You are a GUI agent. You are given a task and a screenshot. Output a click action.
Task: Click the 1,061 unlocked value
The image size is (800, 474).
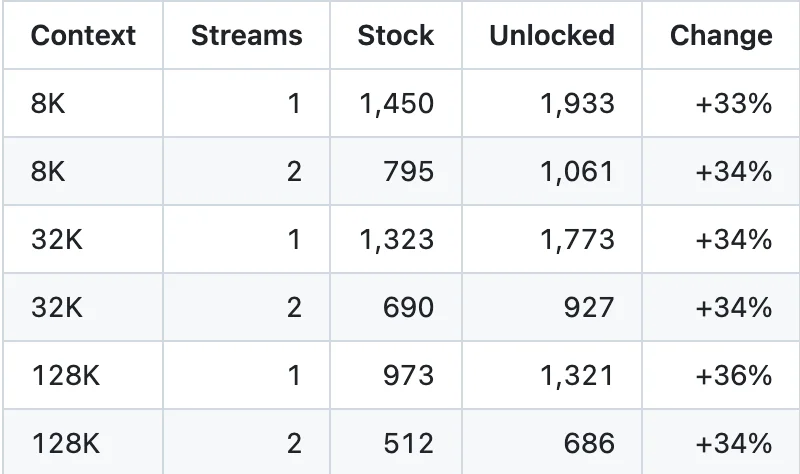pos(577,171)
